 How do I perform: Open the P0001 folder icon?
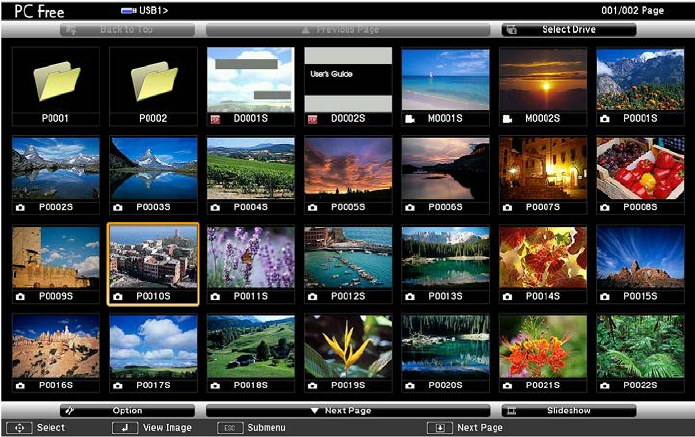pos(56,81)
